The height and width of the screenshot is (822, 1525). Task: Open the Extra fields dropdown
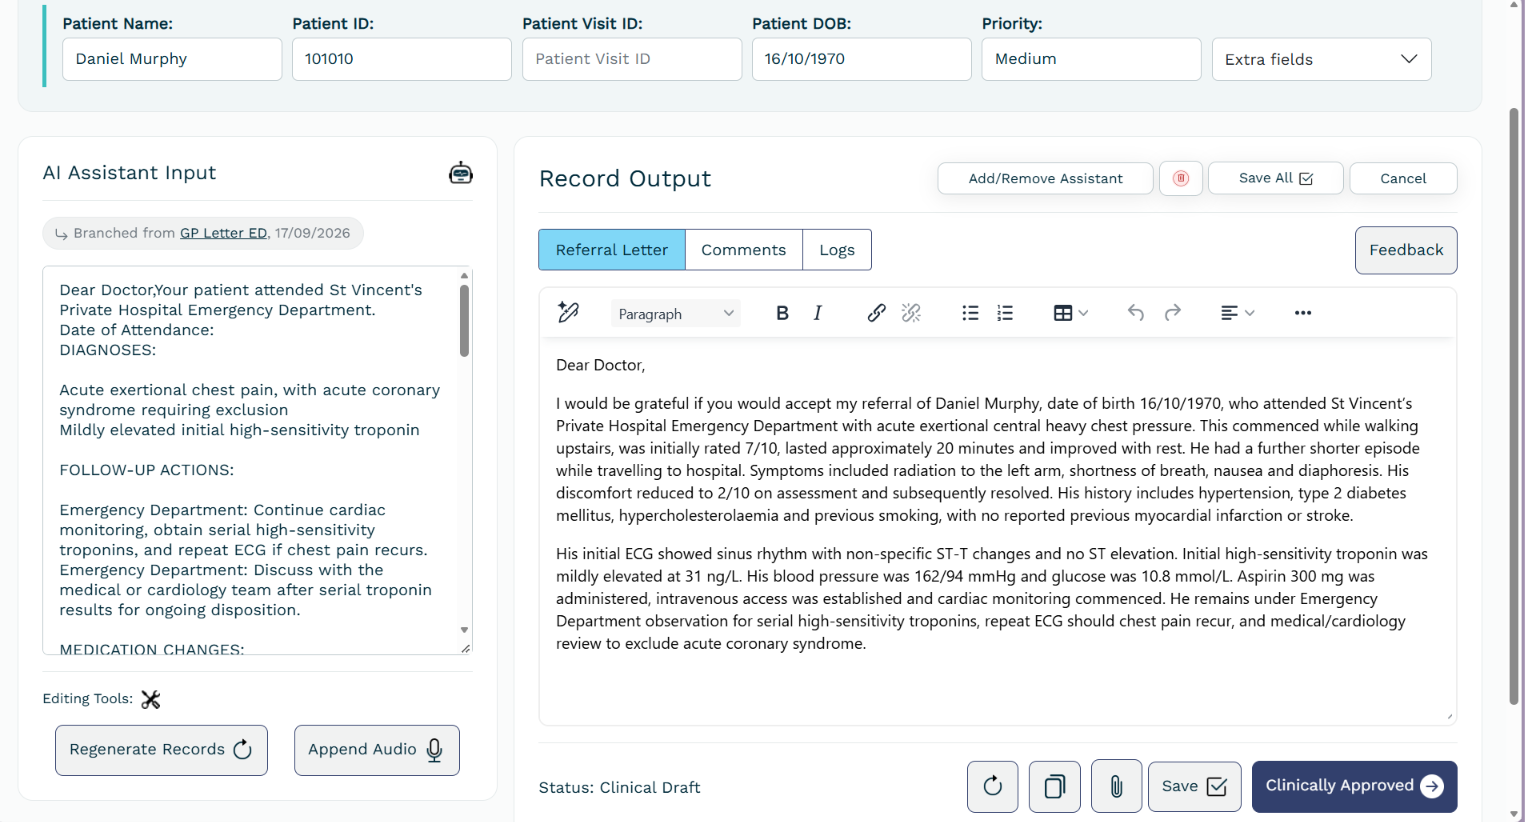click(1321, 59)
